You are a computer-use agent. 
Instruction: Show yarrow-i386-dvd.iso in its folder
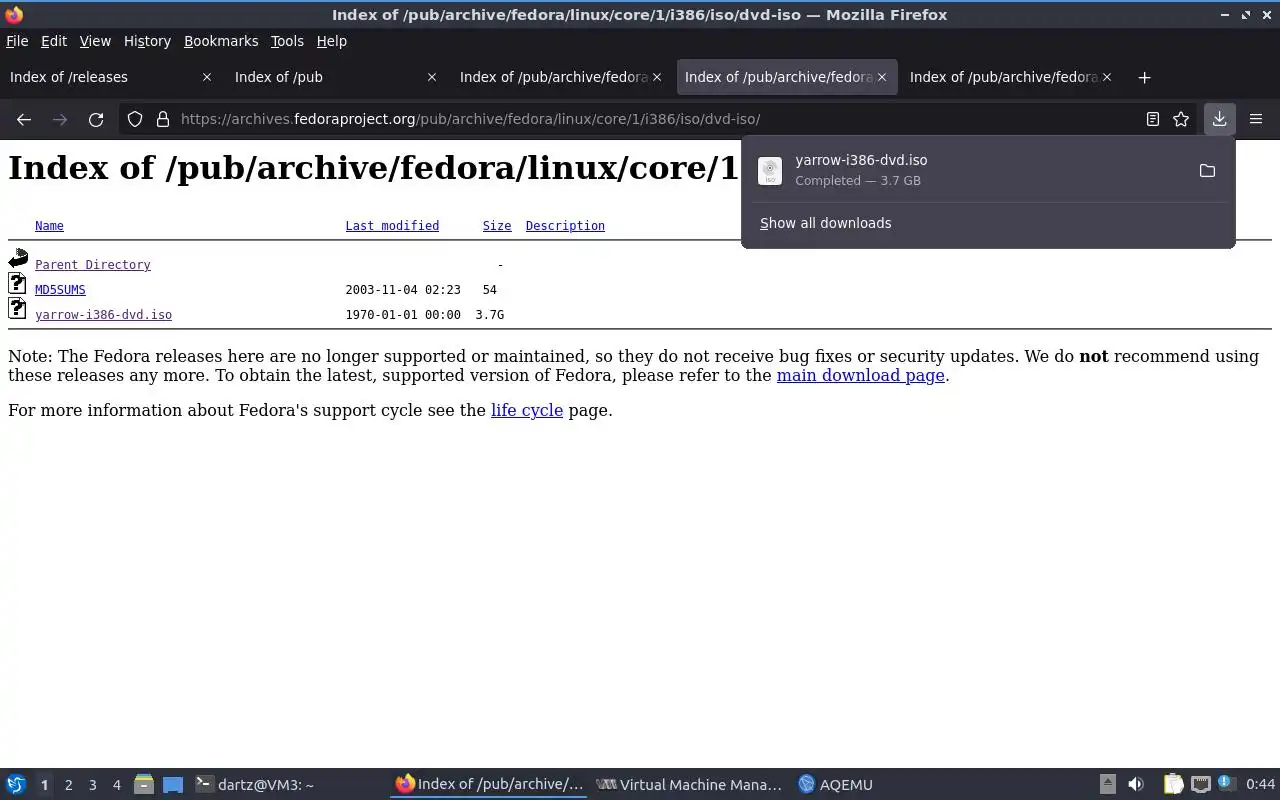(1207, 171)
